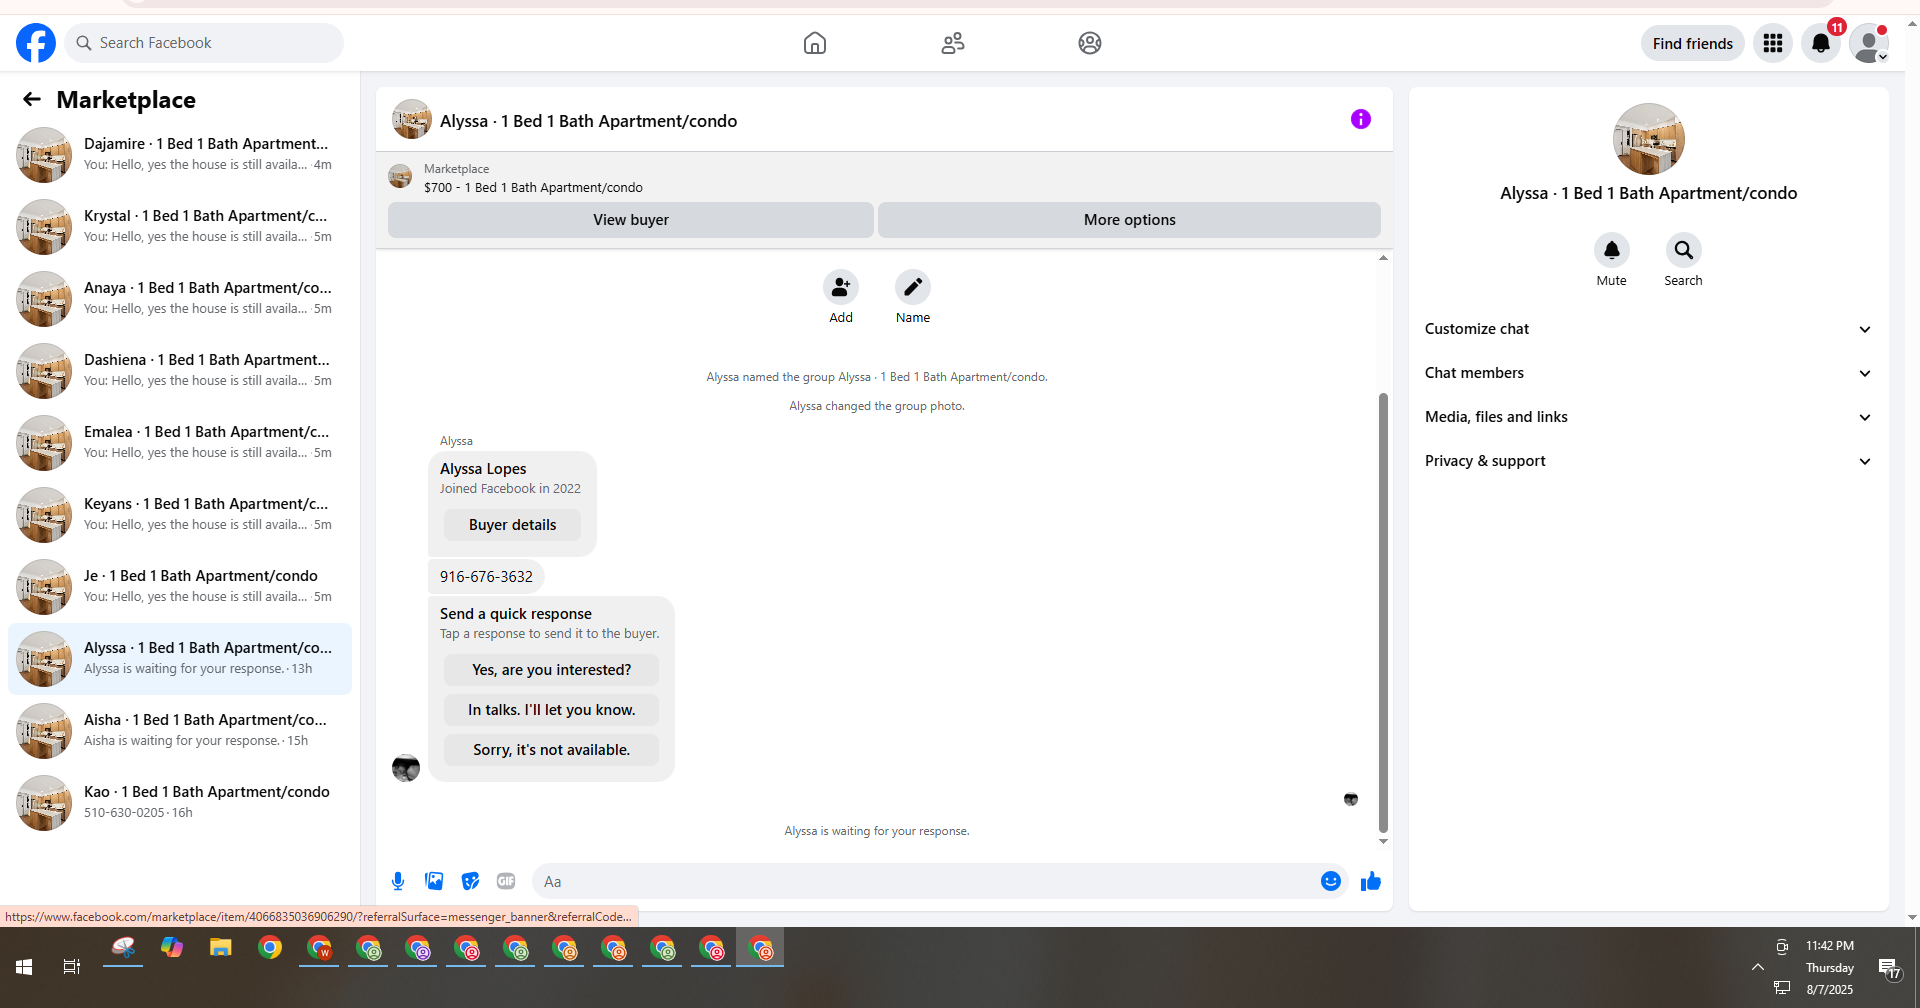Click the chat vertical scrollbar thumb
The height and width of the screenshot is (1008, 1920).
(x=1383, y=612)
